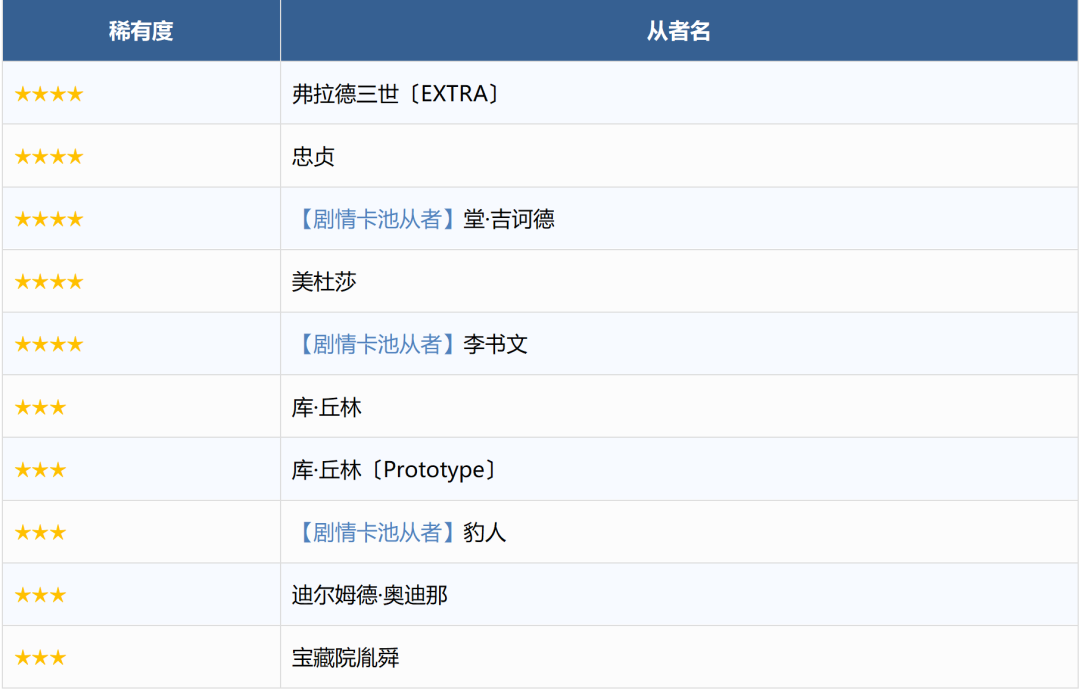This screenshot has height=691, width=1080.
Task: Select the 库·丘林〔Prototype〕 servant name
Action: point(395,470)
